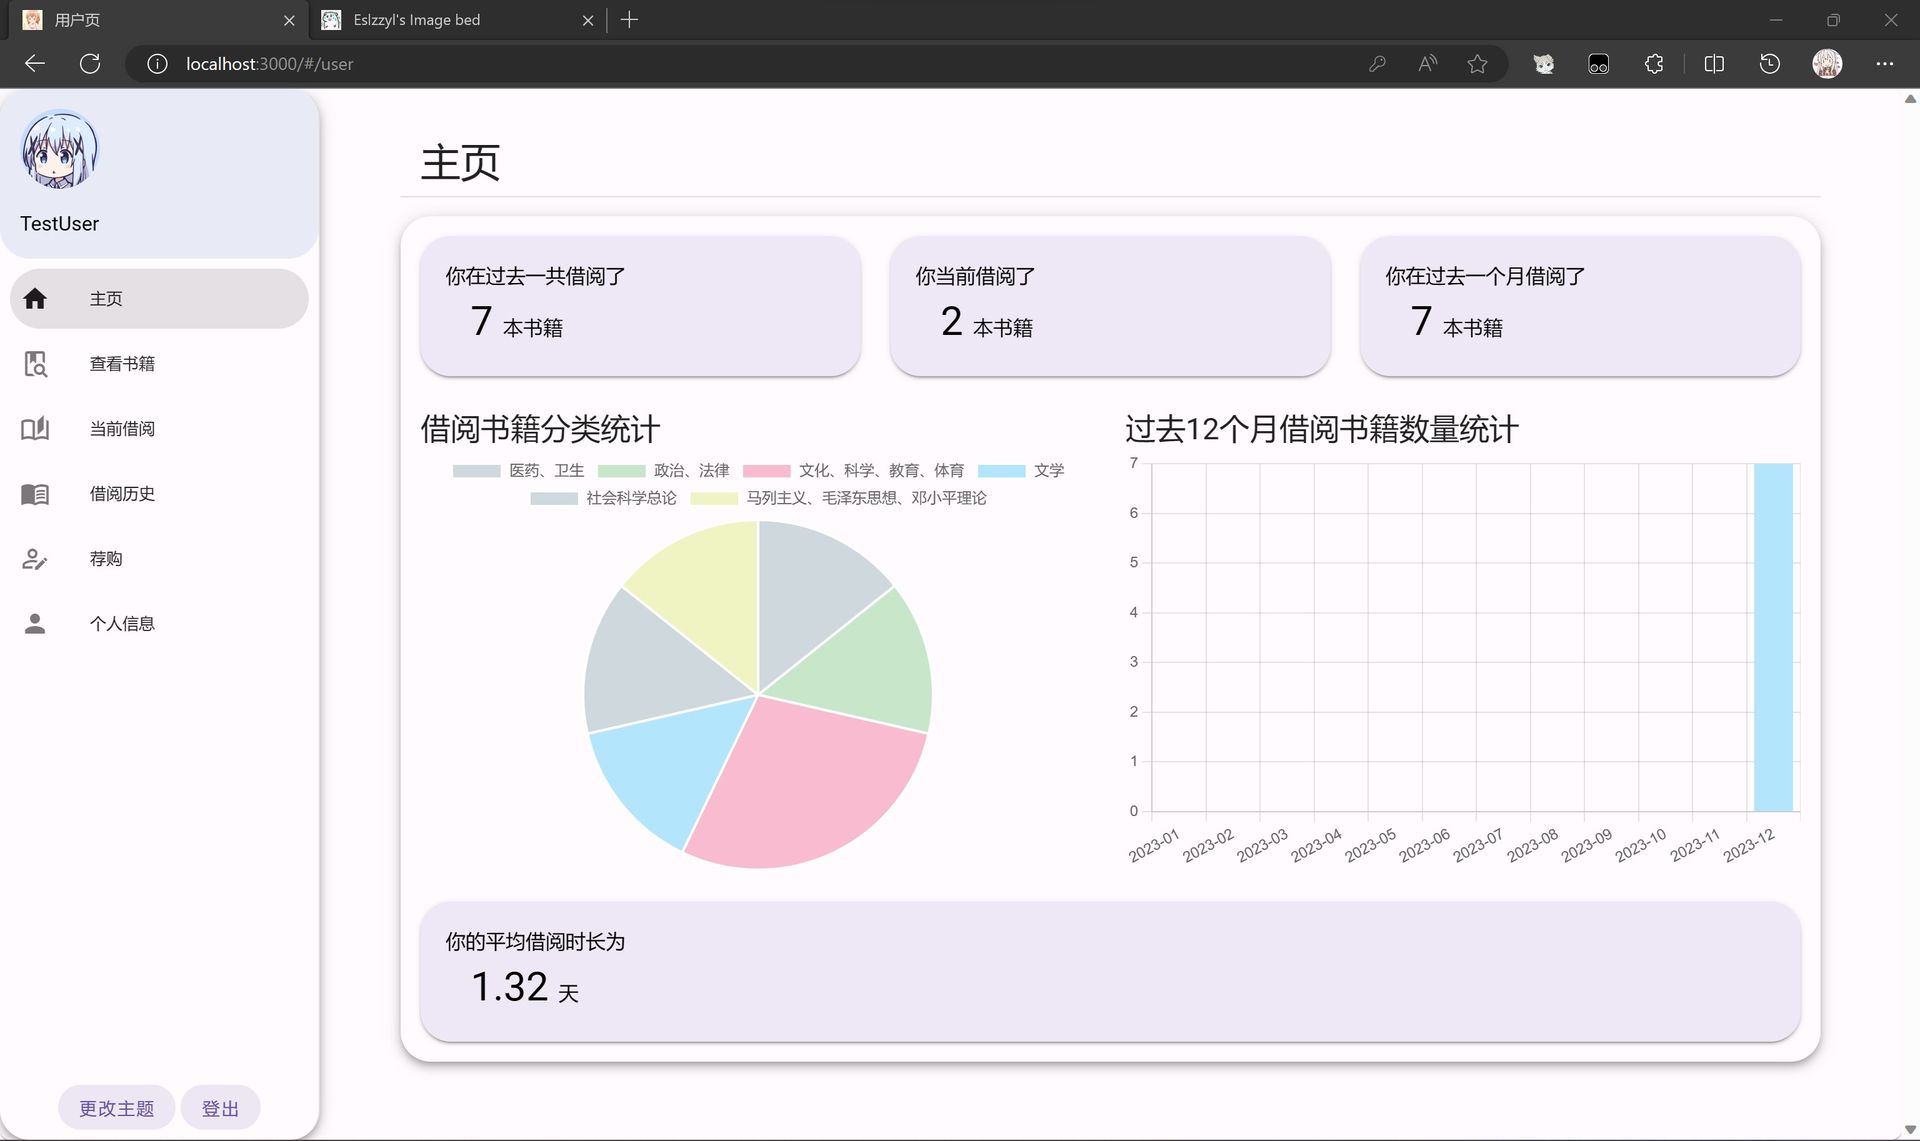This screenshot has width=1920, height=1141.
Task: Click the 你当前借阅了 card
Action: (x=1110, y=306)
